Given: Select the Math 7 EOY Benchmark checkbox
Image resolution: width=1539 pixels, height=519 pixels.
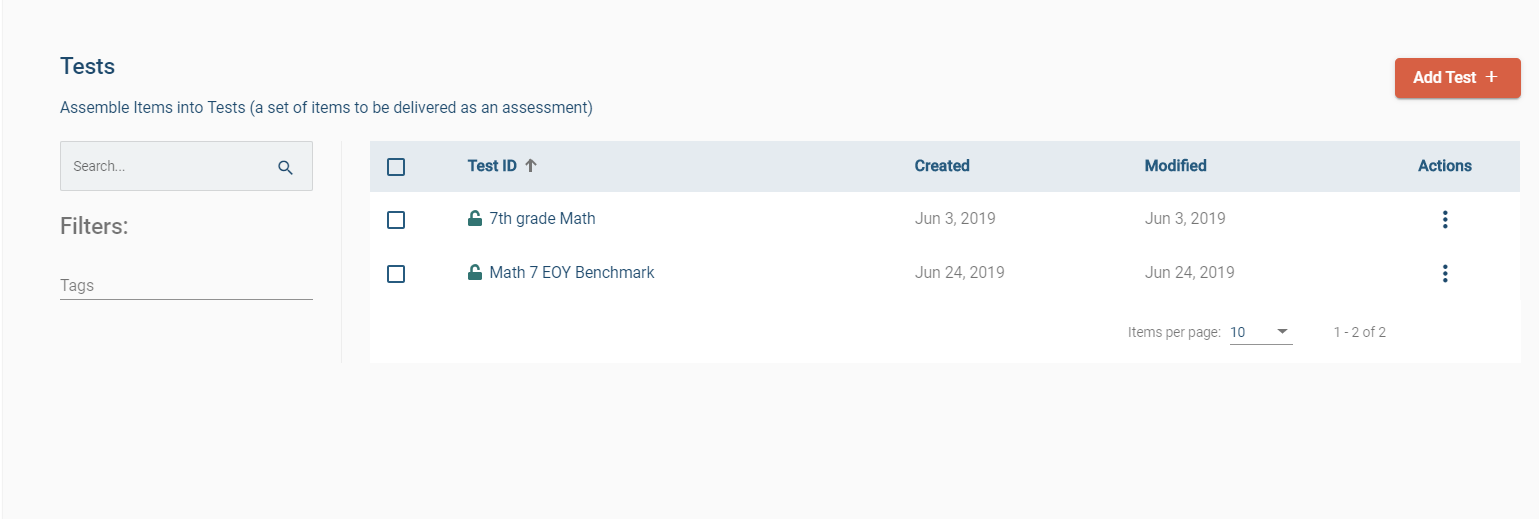Looking at the screenshot, I should (396, 273).
